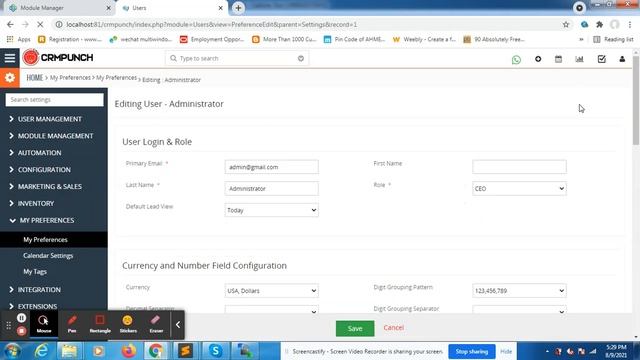
Task: Select the Rectangle tool in Screencastify
Action: point(100,324)
